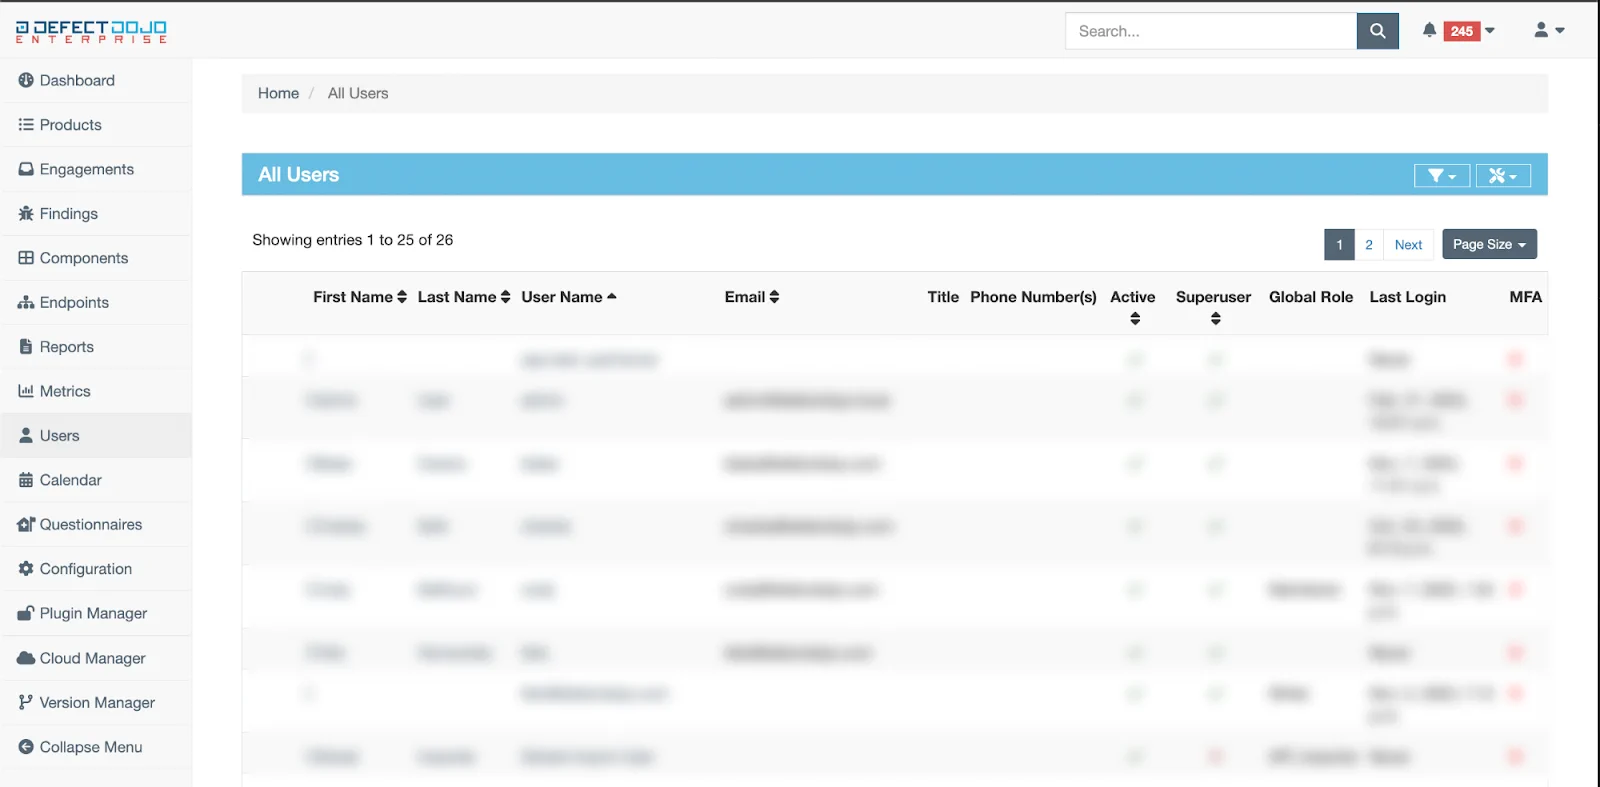This screenshot has width=1600, height=787.
Task: Open Calendar from the sidebar icon
Action: pos(26,481)
